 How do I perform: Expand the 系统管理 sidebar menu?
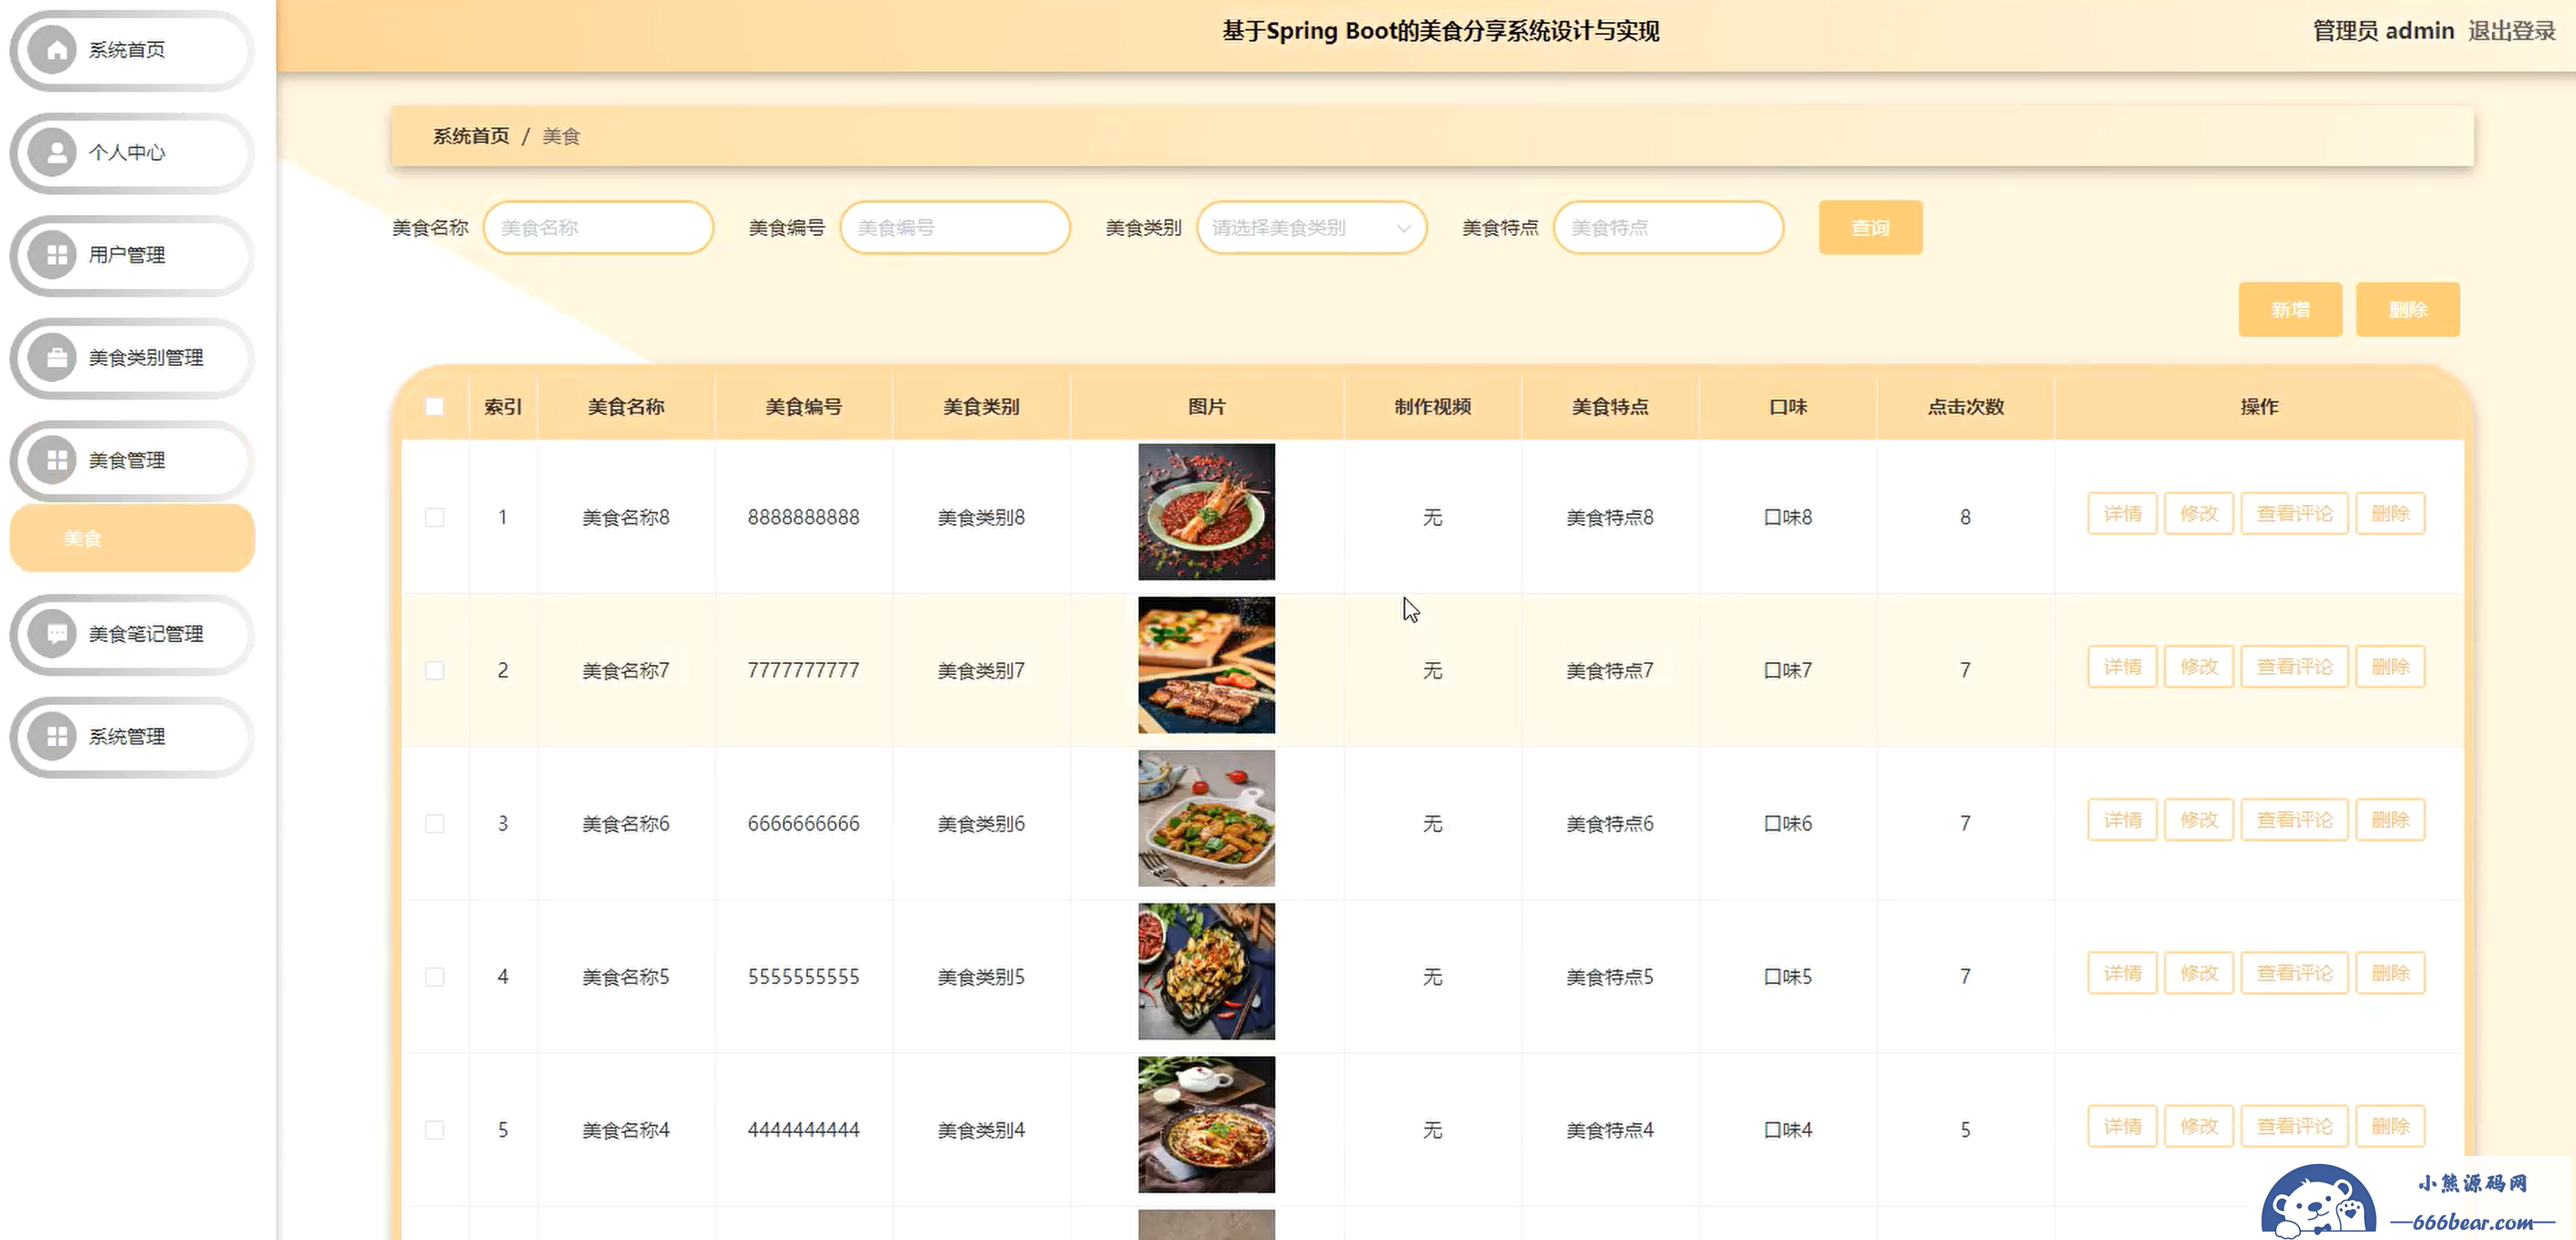(x=132, y=737)
